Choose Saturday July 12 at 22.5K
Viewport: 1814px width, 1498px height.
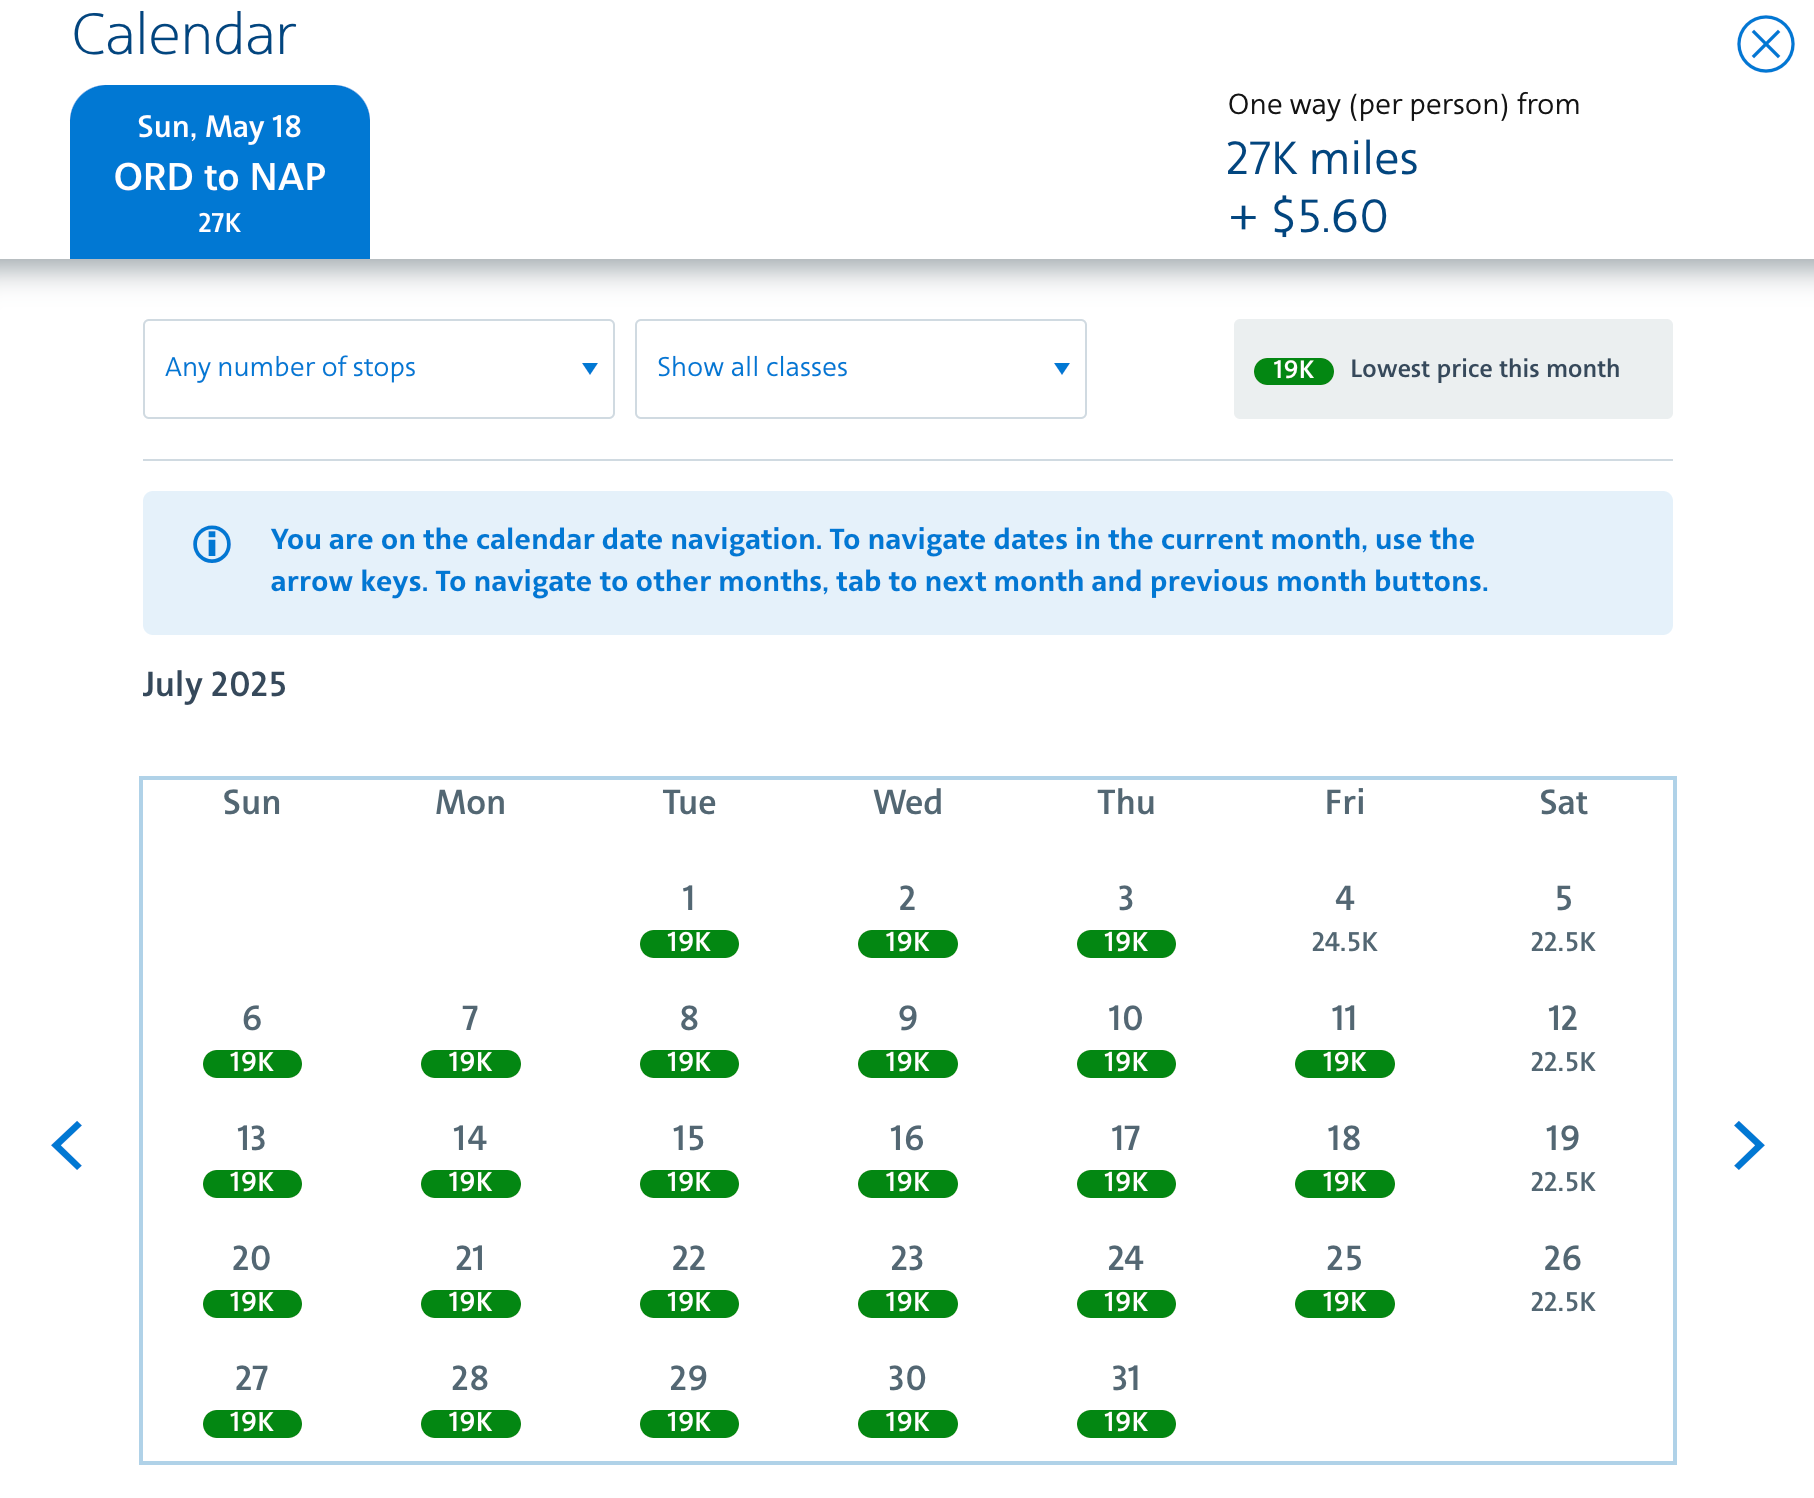1562,1040
